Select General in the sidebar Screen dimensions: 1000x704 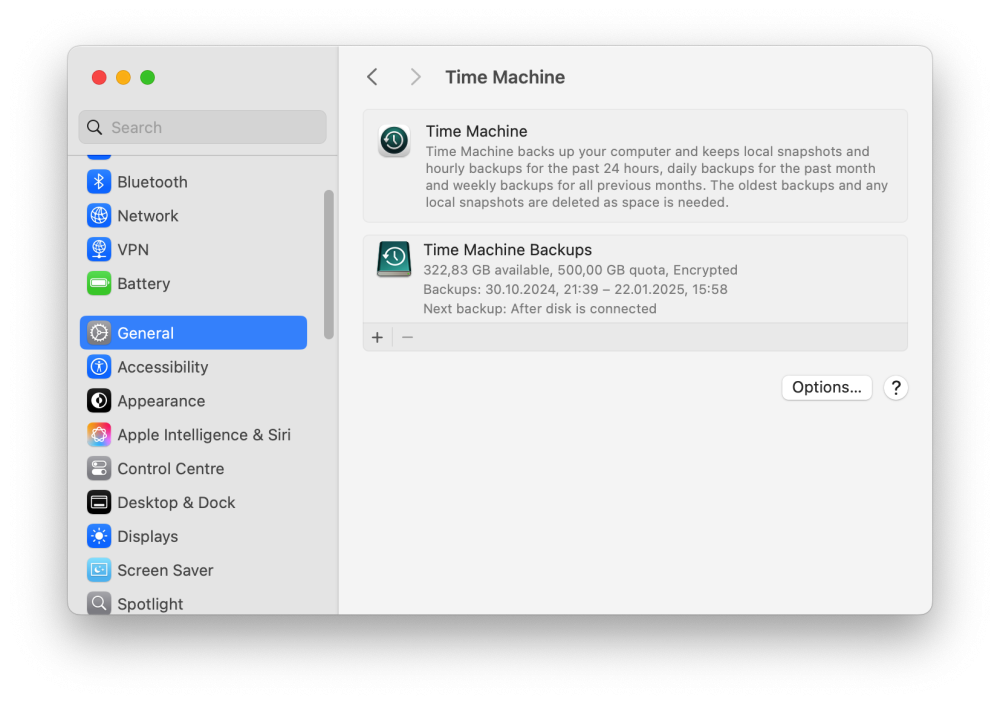tap(193, 332)
